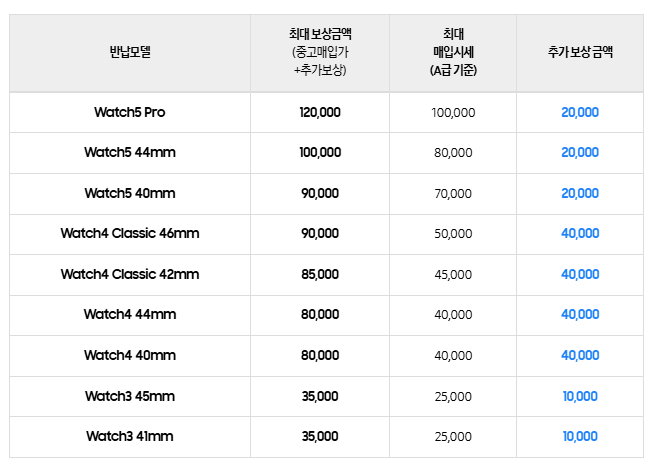
Task: Select the Watch5 44mm row label
Action: 130,152
